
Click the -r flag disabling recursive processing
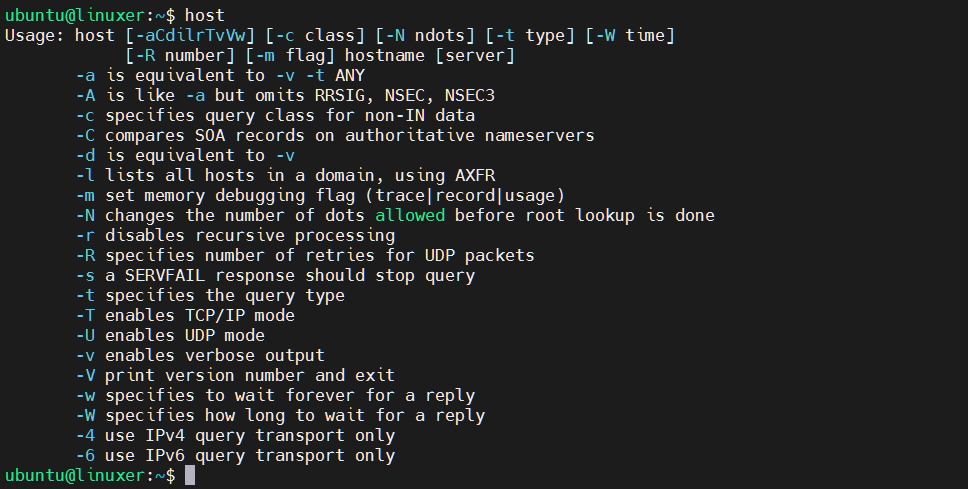click(85, 235)
